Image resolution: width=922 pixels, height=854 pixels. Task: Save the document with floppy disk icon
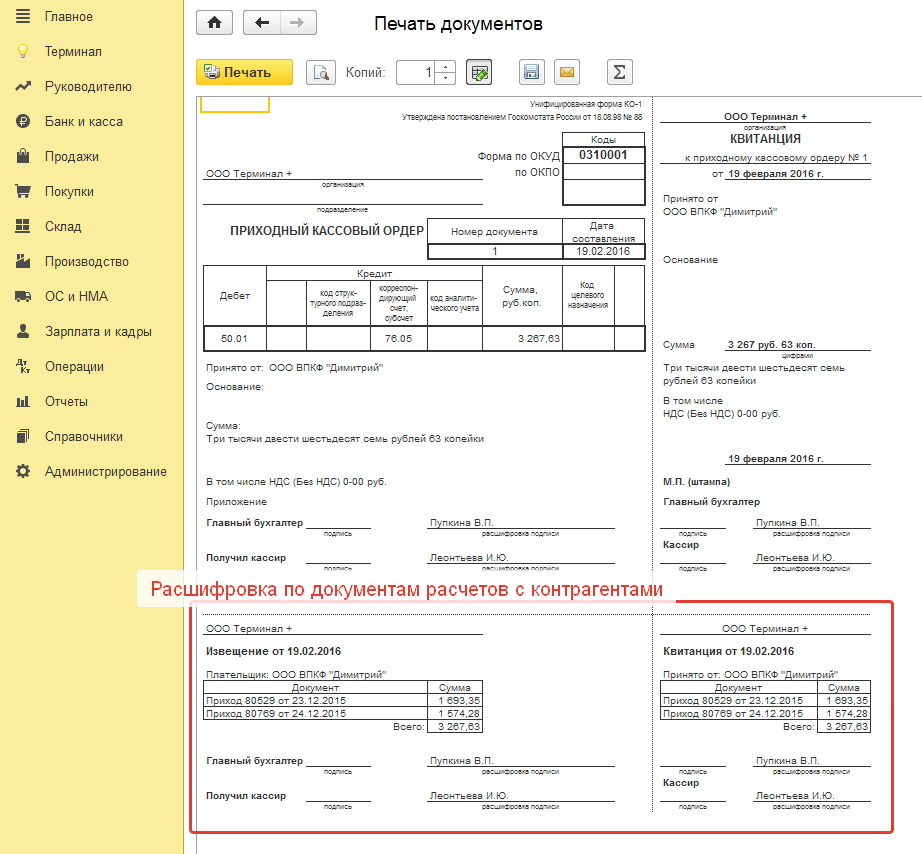click(x=532, y=72)
